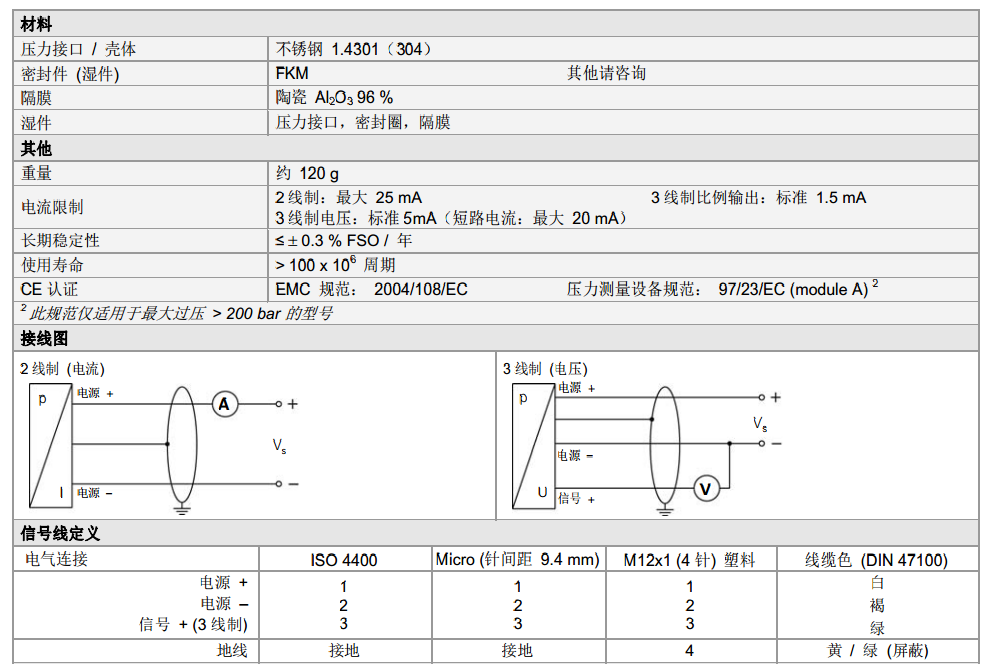Viewport: 989px width, 664px height.
Task: Select the 压力接口 / 壳体 row label
Action: pos(78,49)
